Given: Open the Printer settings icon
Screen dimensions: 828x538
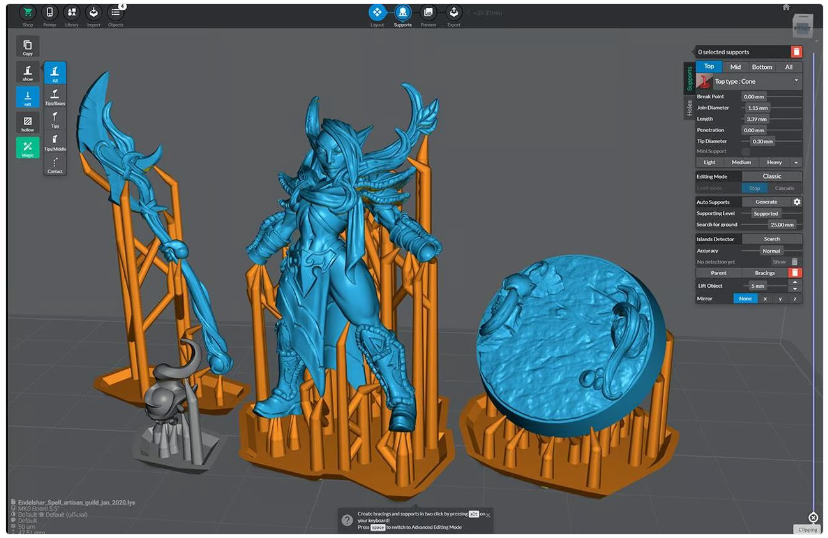Looking at the screenshot, I should coord(50,13).
